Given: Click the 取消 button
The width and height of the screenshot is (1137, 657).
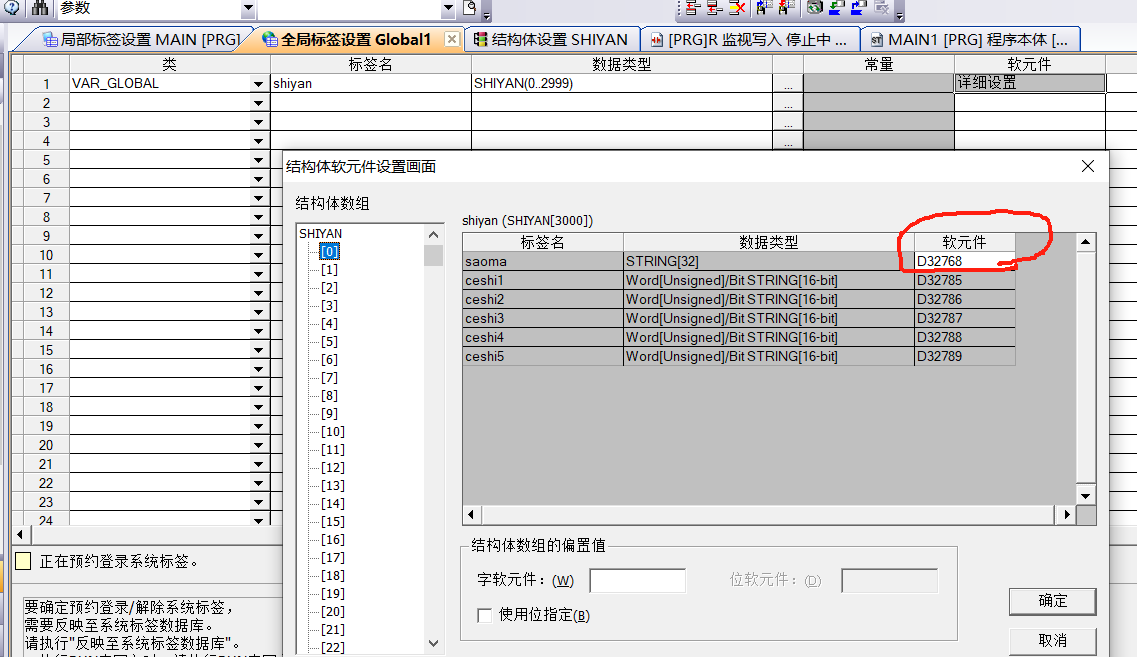Looking at the screenshot, I should 1052,640.
